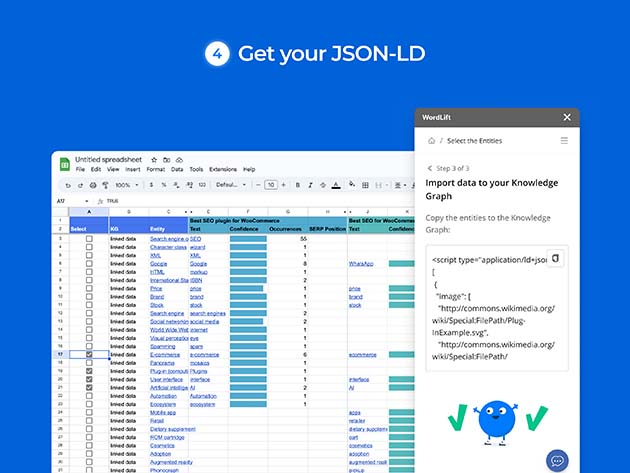Click the horizontal align icon
Image resolution: width=630 pixels, height=473 pixels.
(x=398, y=185)
